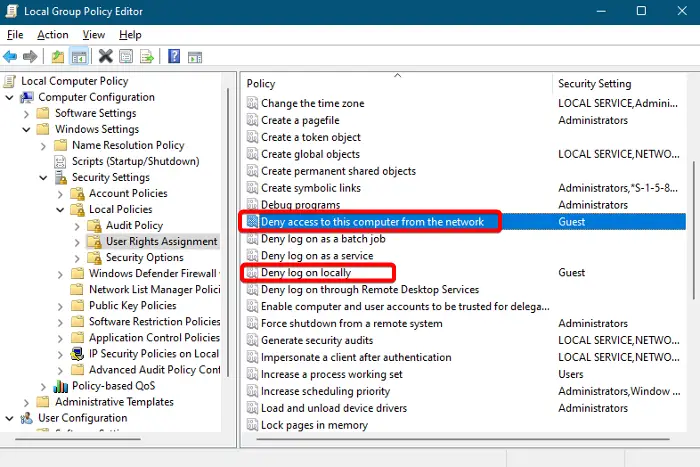Select the Deny log on locally policy
The width and height of the screenshot is (700, 467).
[x=306, y=272]
